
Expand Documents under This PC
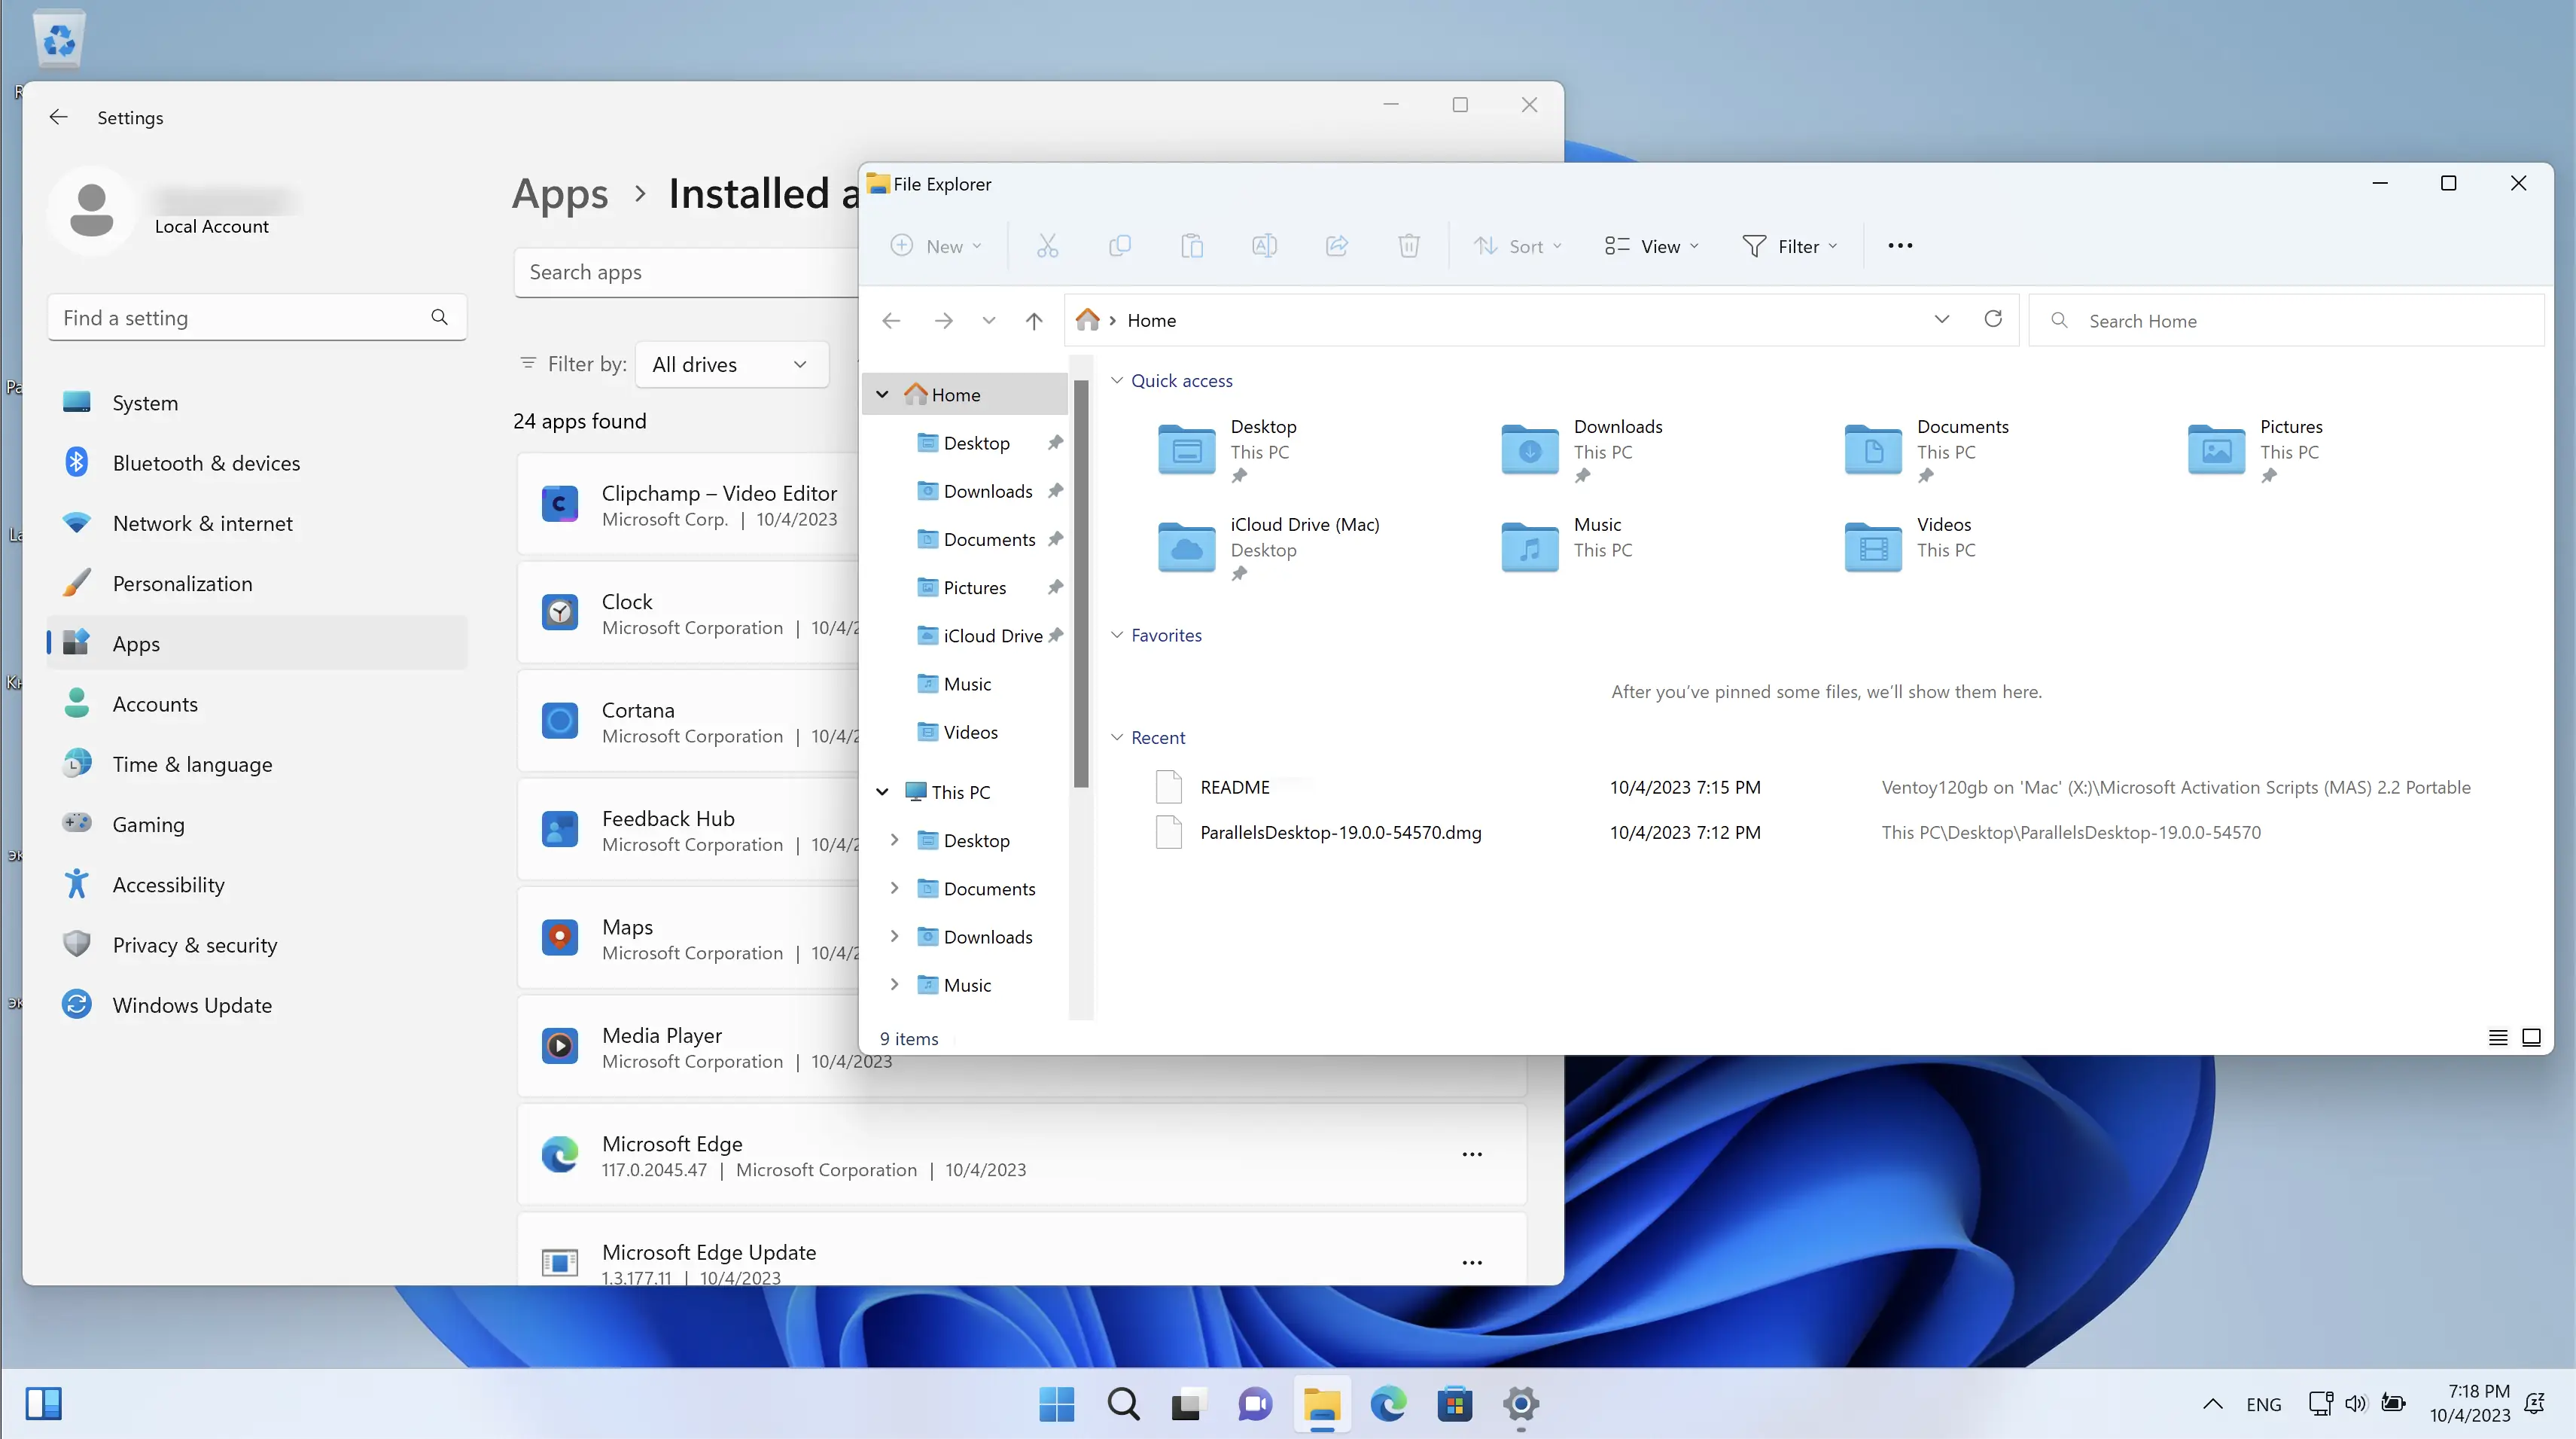(894, 888)
